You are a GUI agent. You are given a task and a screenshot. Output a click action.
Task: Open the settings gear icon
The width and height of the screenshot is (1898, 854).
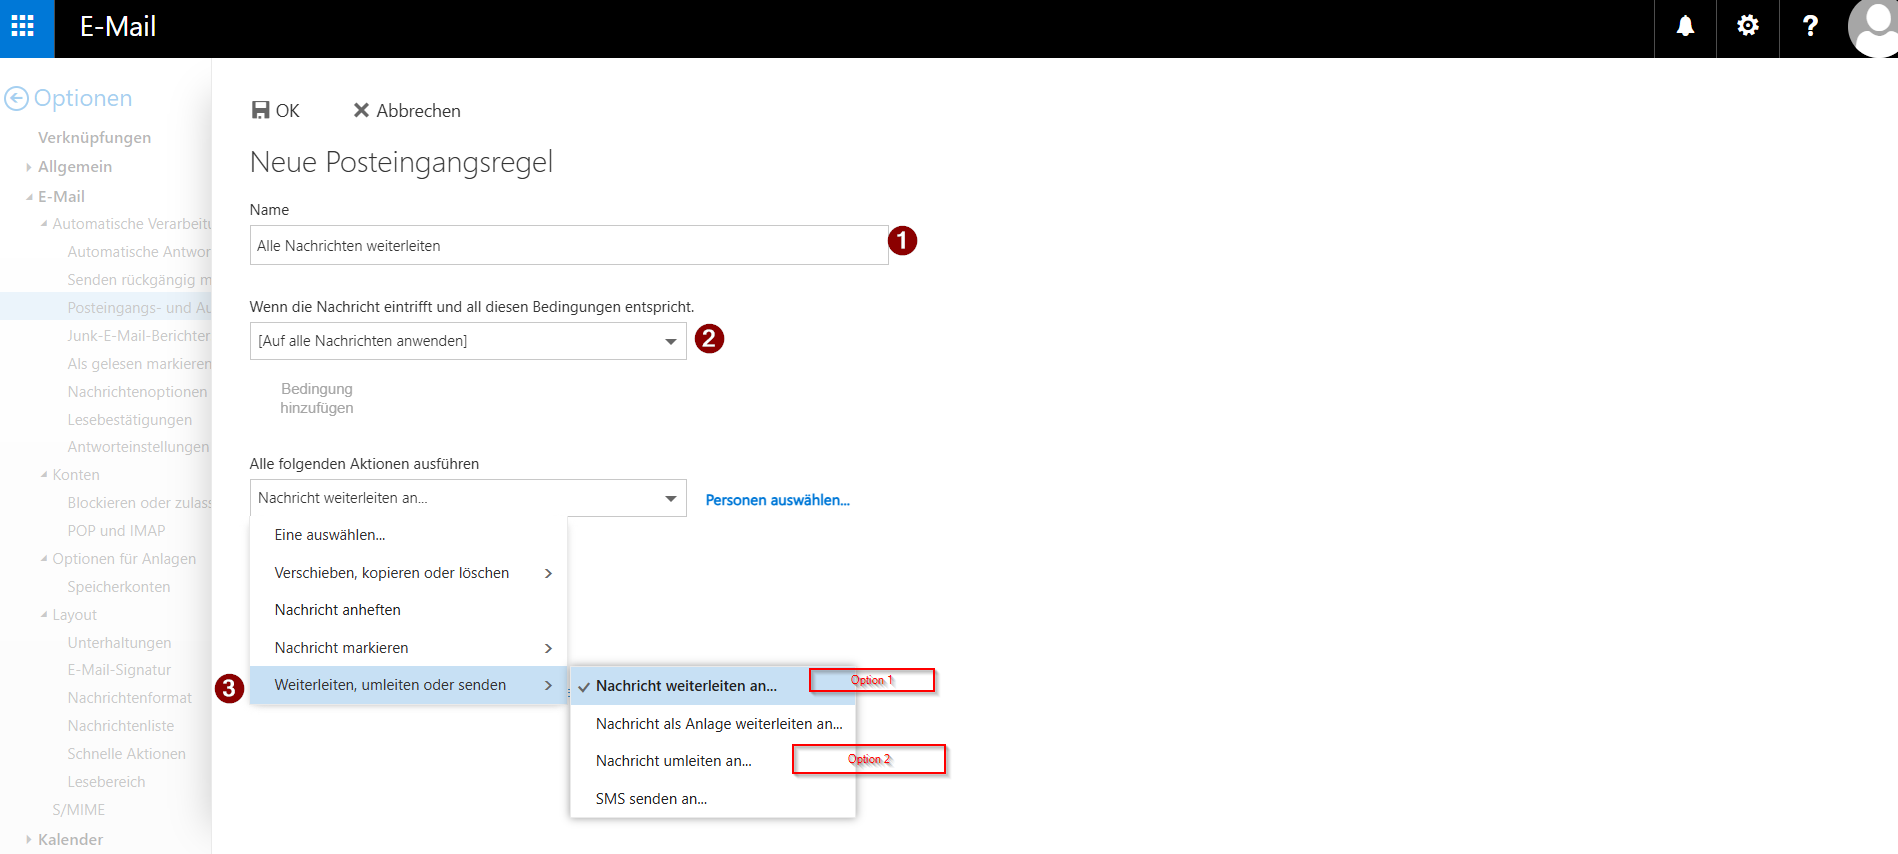tap(1747, 27)
